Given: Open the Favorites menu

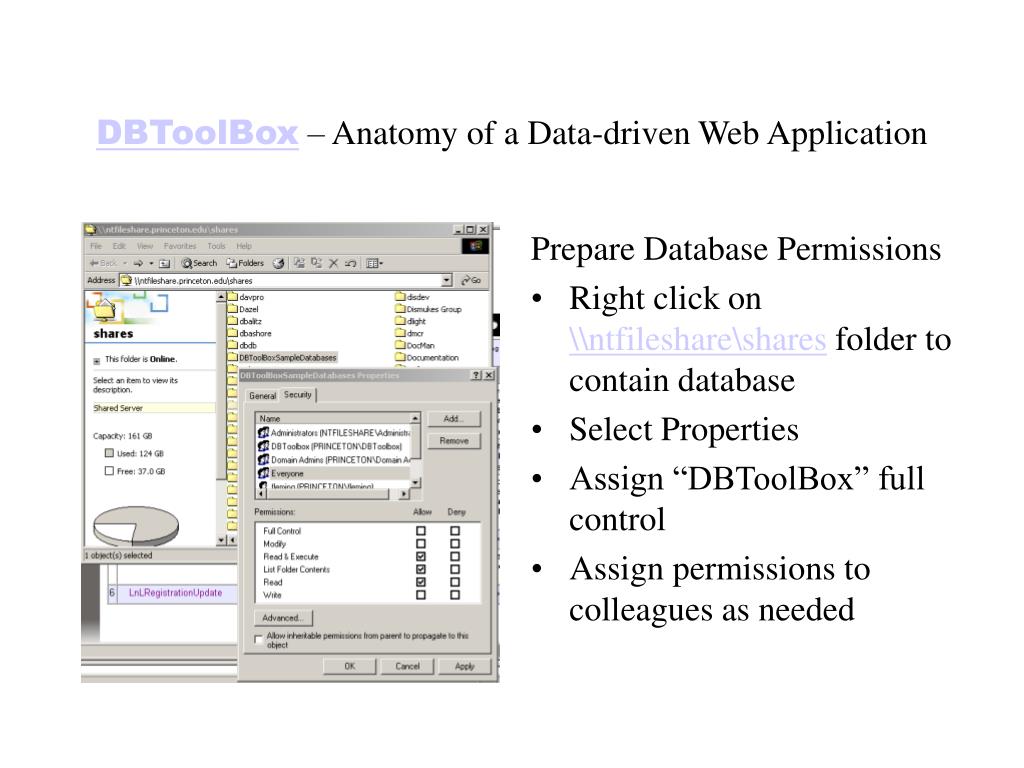Looking at the screenshot, I should [x=180, y=246].
